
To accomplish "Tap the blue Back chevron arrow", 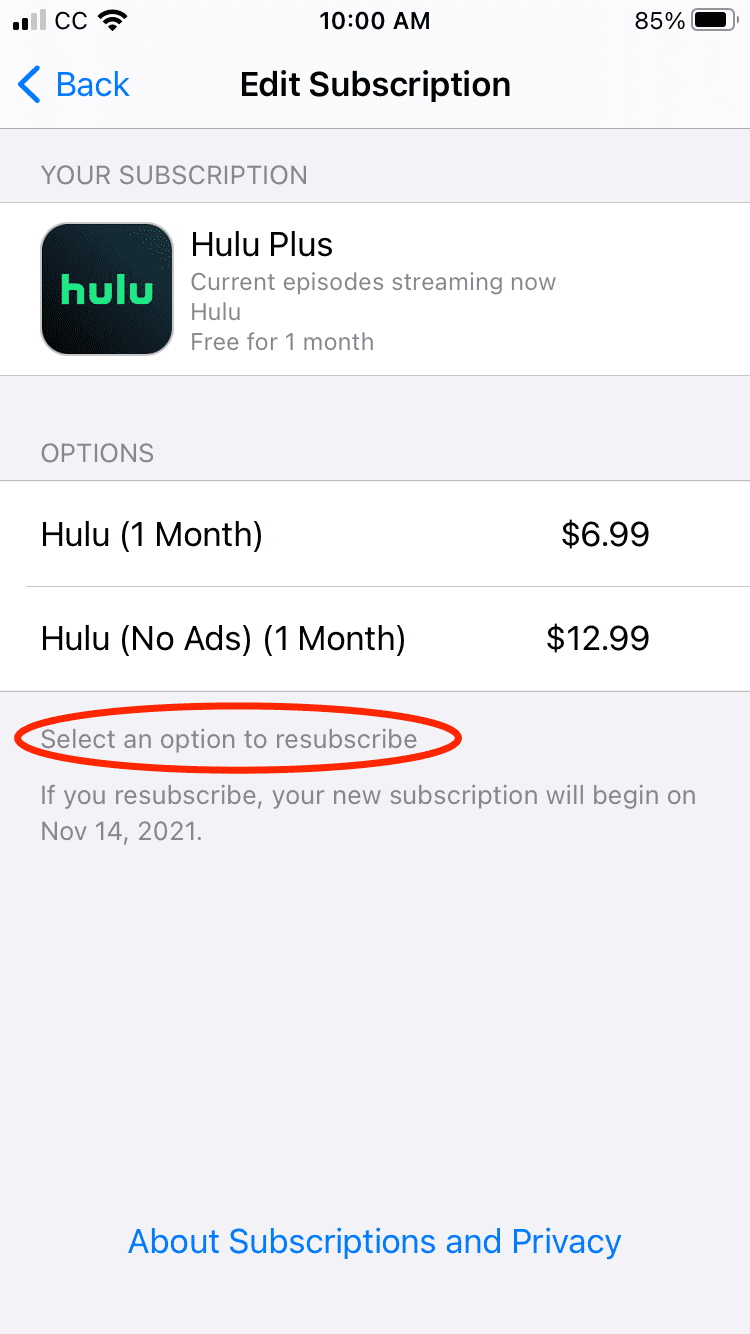I will pyautogui.click(x=29, y=85).
